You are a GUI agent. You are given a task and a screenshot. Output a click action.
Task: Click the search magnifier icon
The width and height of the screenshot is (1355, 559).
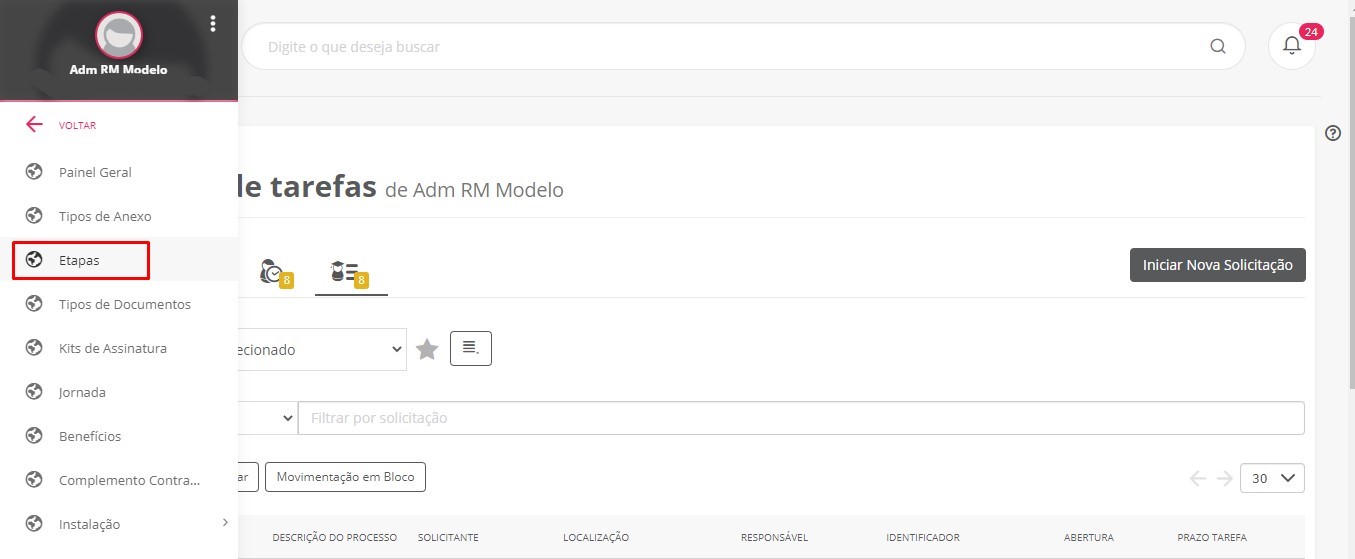(x=1217, y=46)
